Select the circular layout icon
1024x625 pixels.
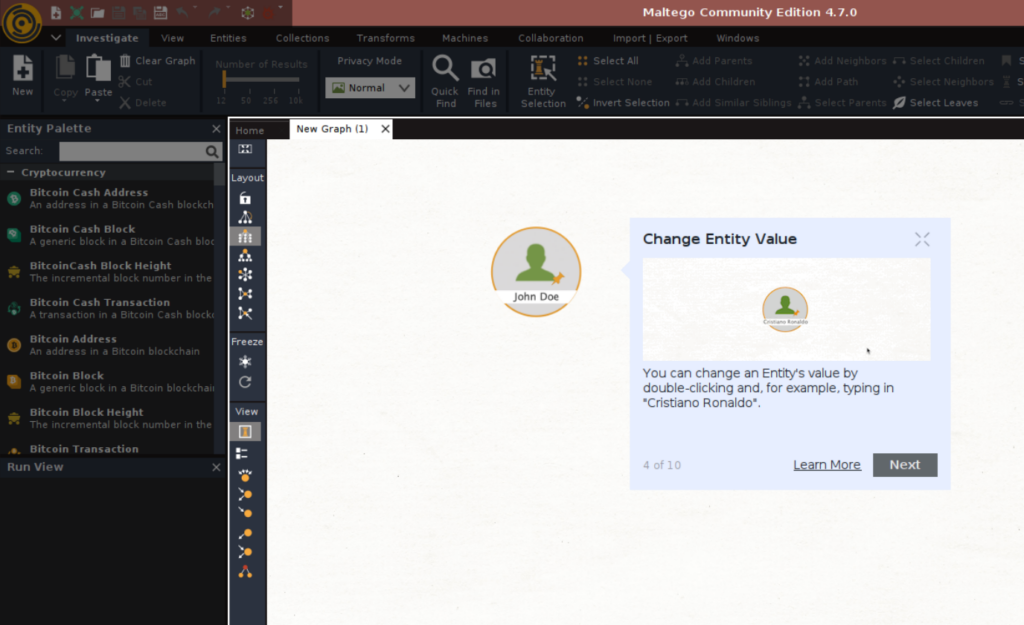(x=245, y=274)
